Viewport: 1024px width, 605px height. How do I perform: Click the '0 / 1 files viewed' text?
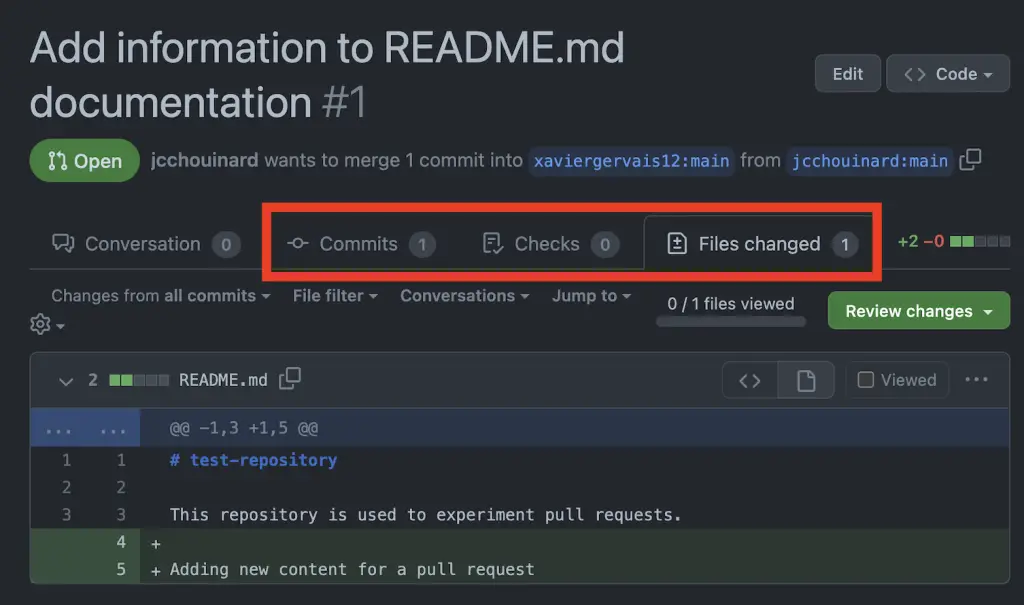pyautogui.click(x=731, y=304)
